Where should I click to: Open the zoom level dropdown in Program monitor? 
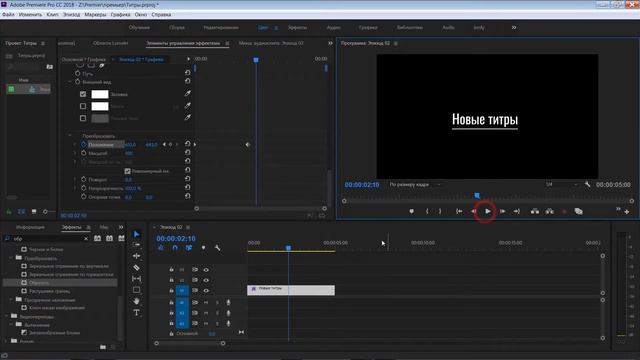click(x=415, y=184)
